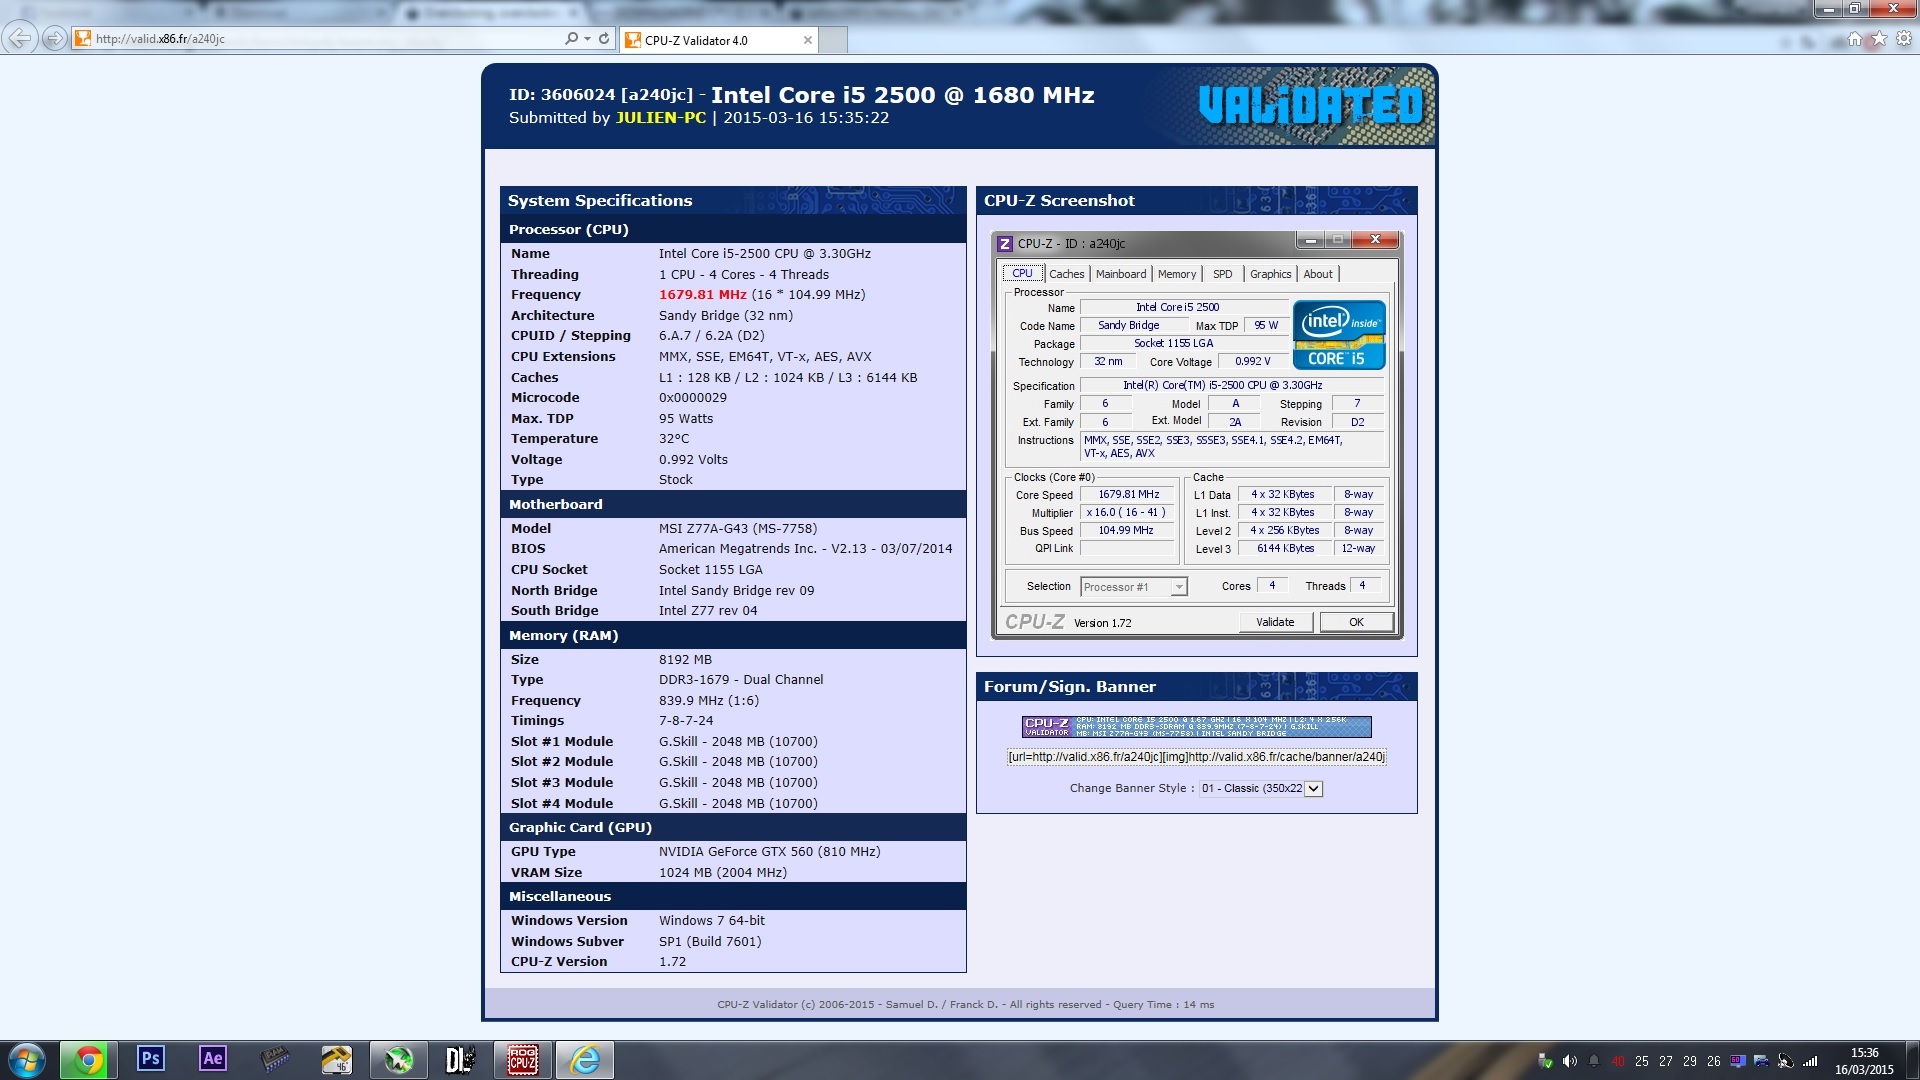Viewport: 1920px width, 1080px height.
Task: Click the '1024 MB (2004 MHz)' VRAM size value
Action: pos(722,873)
